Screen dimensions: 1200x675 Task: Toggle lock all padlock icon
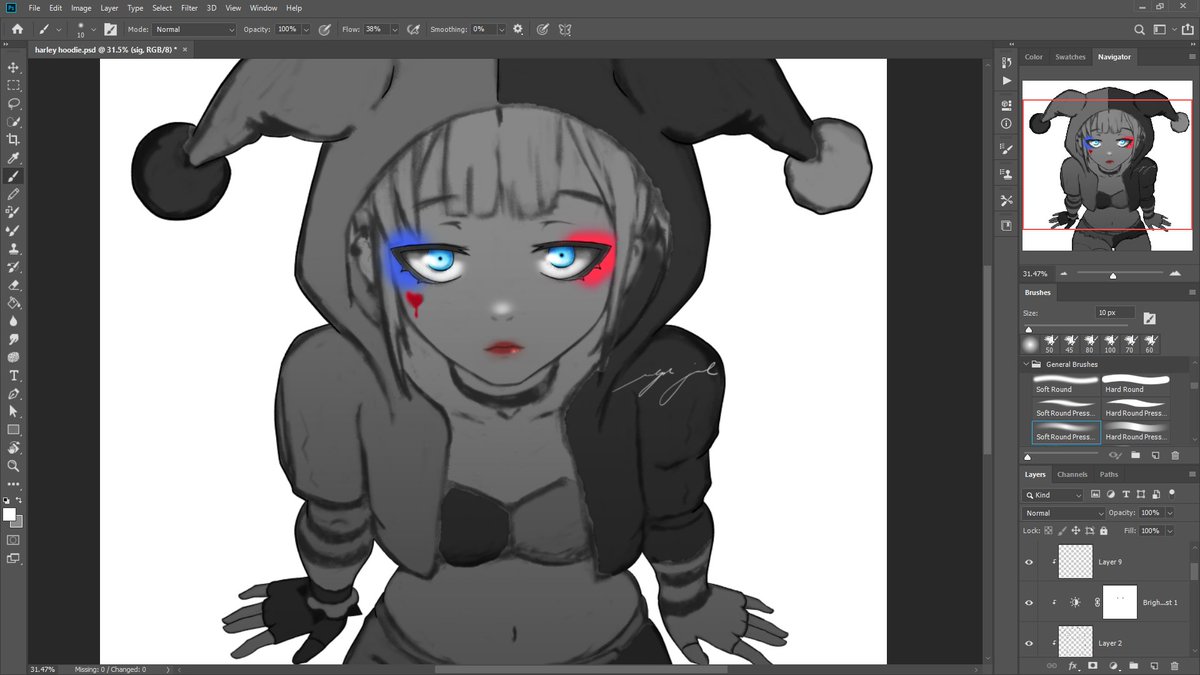[x=1106, y=531]
